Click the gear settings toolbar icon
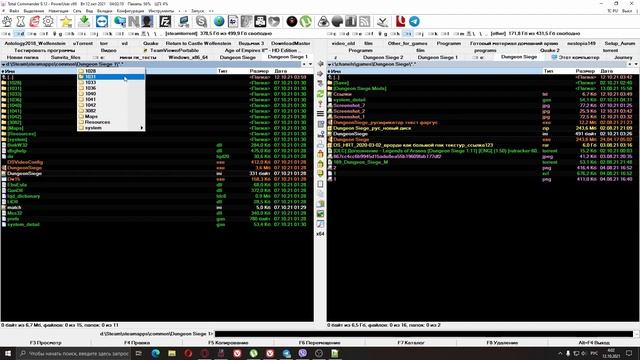The image size is (640, 360). [48, 22]
